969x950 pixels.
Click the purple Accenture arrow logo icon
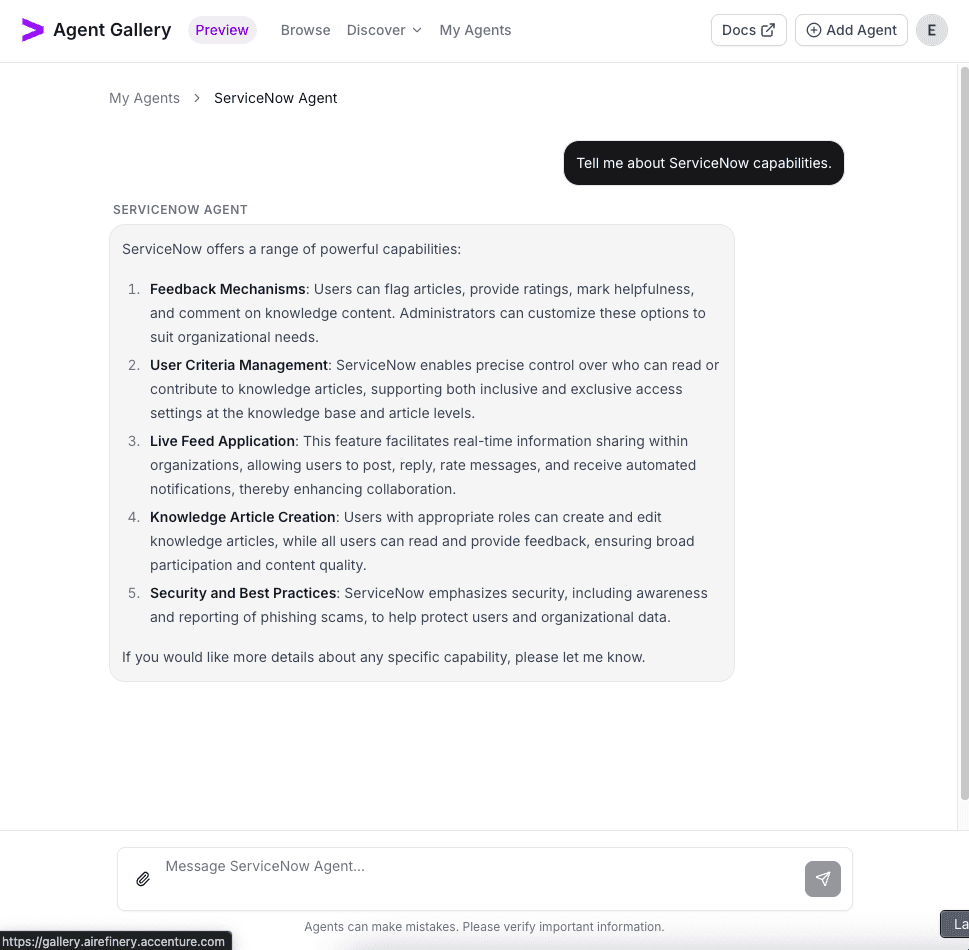tap(32, 30)
